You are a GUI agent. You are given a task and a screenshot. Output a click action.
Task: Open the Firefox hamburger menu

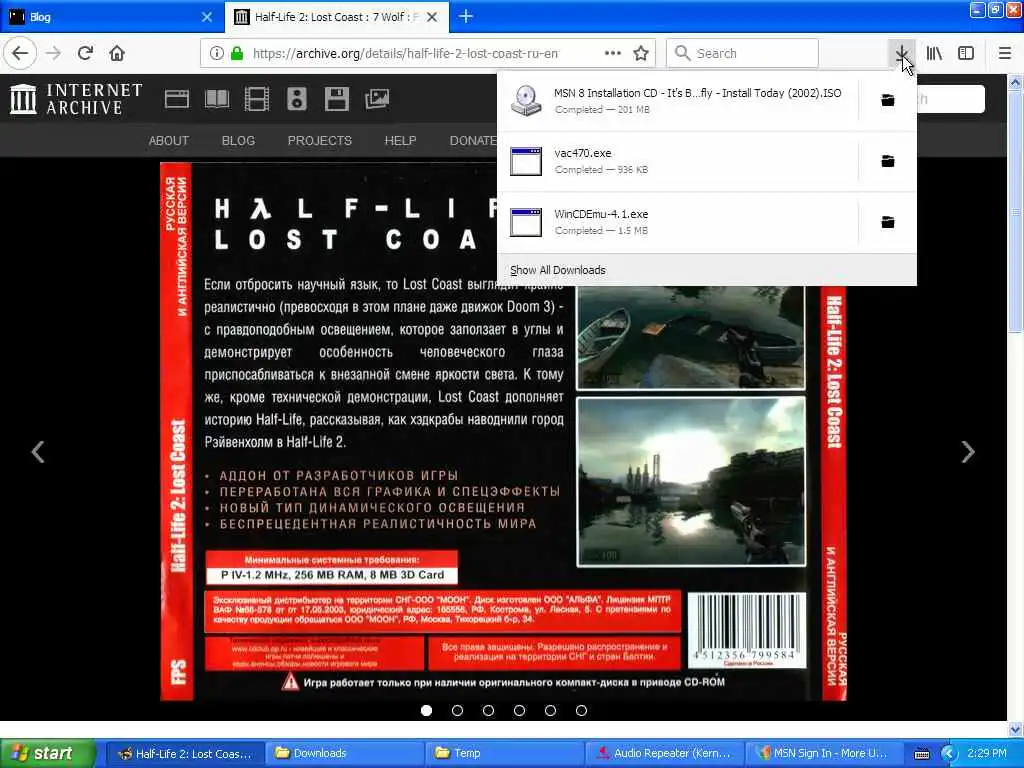(x=1005, y=53)
